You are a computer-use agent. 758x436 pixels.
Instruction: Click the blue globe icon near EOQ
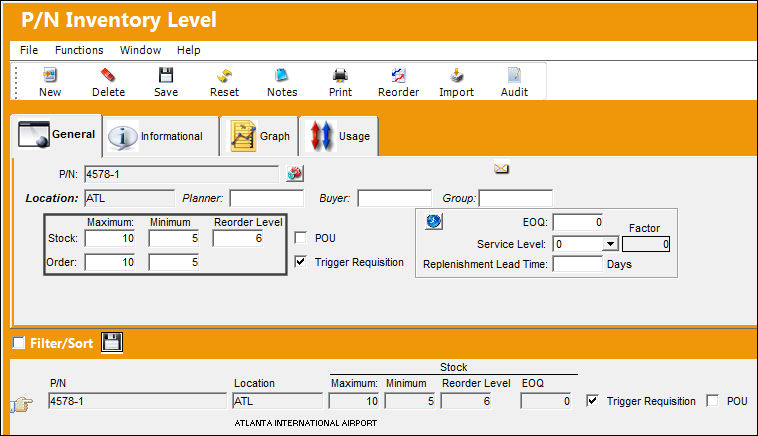(x=434, y=221)
